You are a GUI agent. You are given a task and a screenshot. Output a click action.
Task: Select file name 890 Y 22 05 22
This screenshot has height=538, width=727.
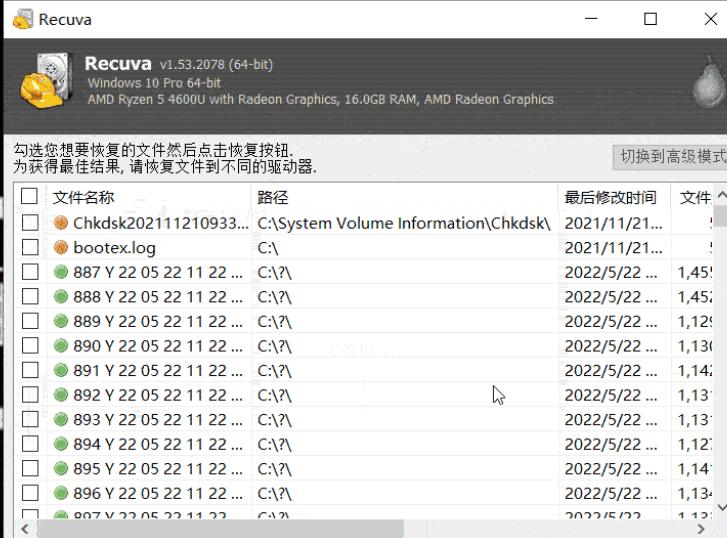pyautogui.click(x=158, y=346)
